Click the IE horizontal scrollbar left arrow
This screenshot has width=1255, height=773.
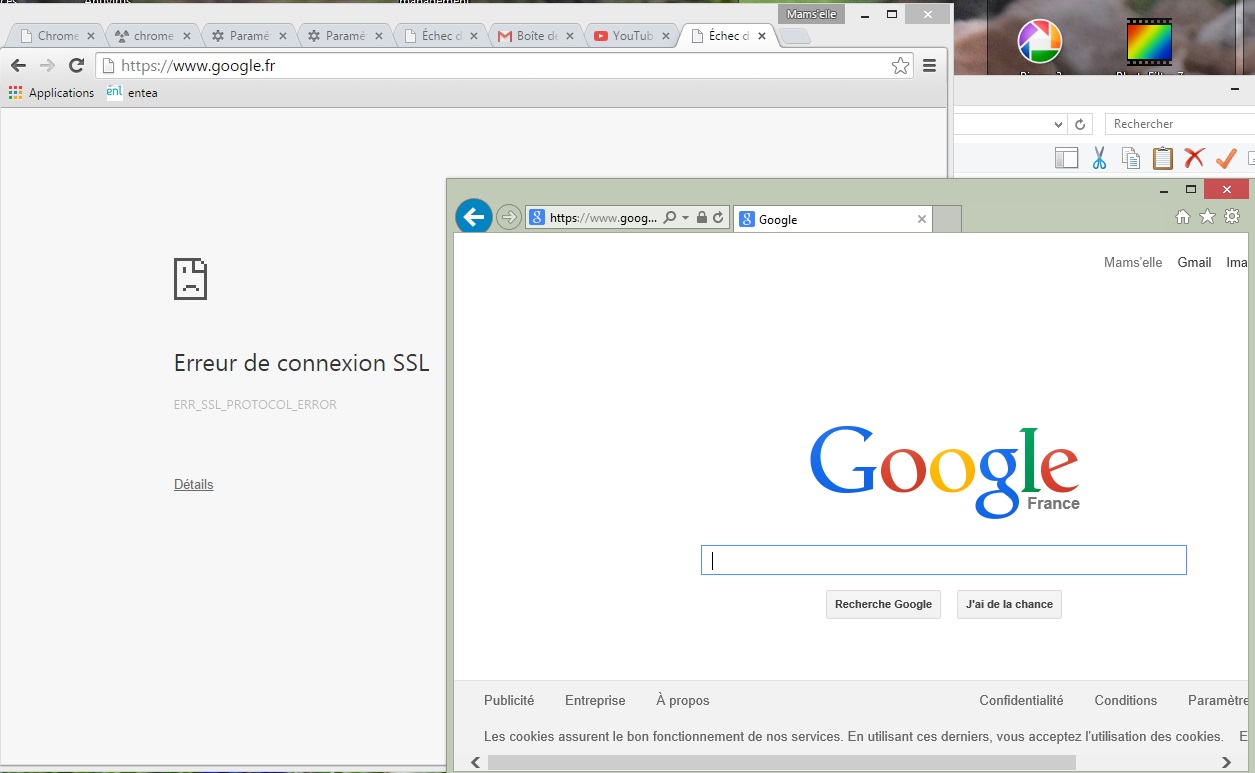(474, 762)
